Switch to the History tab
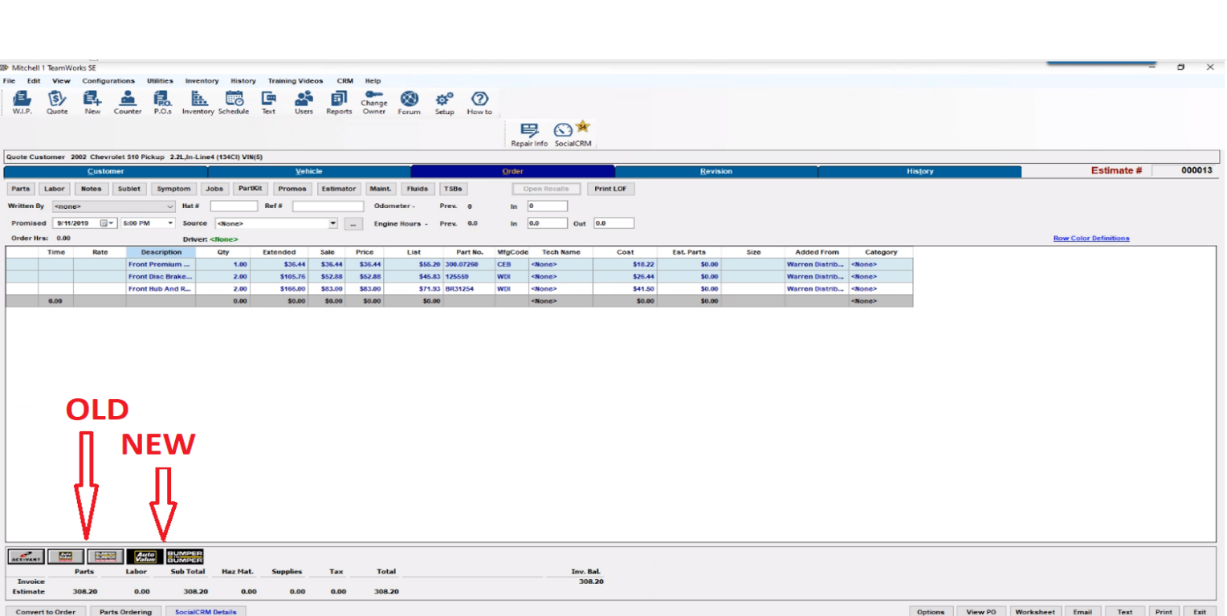 tap(919, 171)
